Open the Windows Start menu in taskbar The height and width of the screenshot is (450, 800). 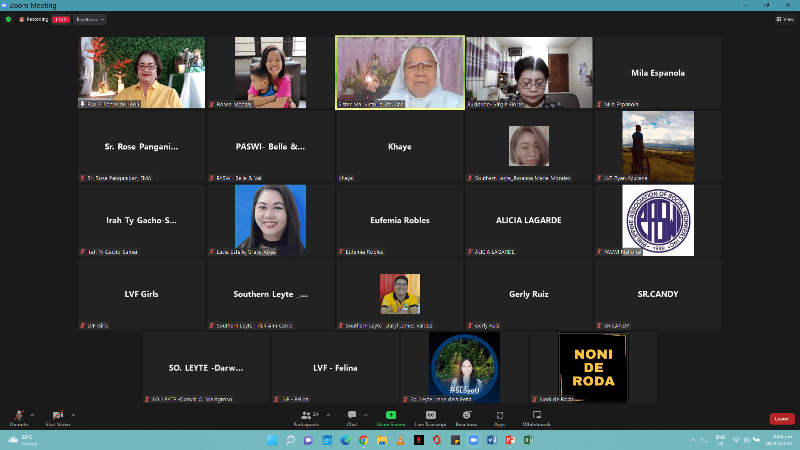[x=271, y=440]
